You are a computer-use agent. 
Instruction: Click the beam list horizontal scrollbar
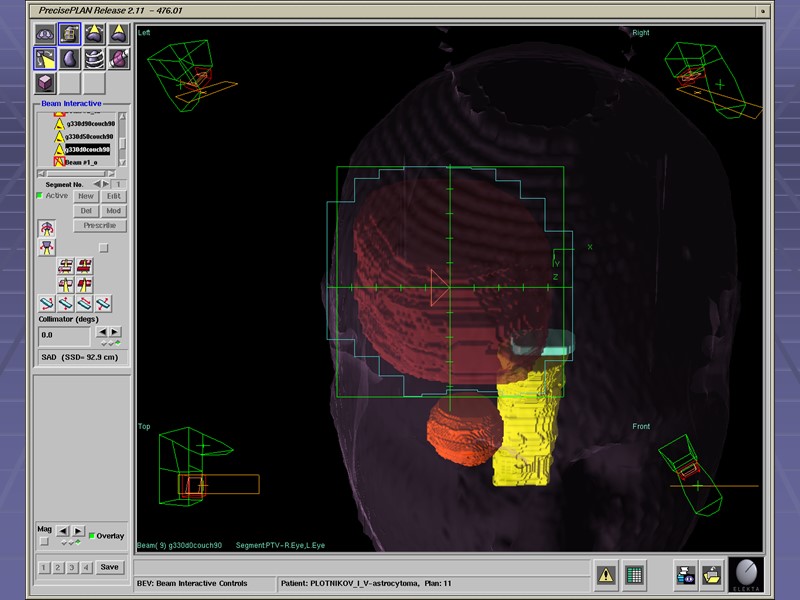click(76, 174)
